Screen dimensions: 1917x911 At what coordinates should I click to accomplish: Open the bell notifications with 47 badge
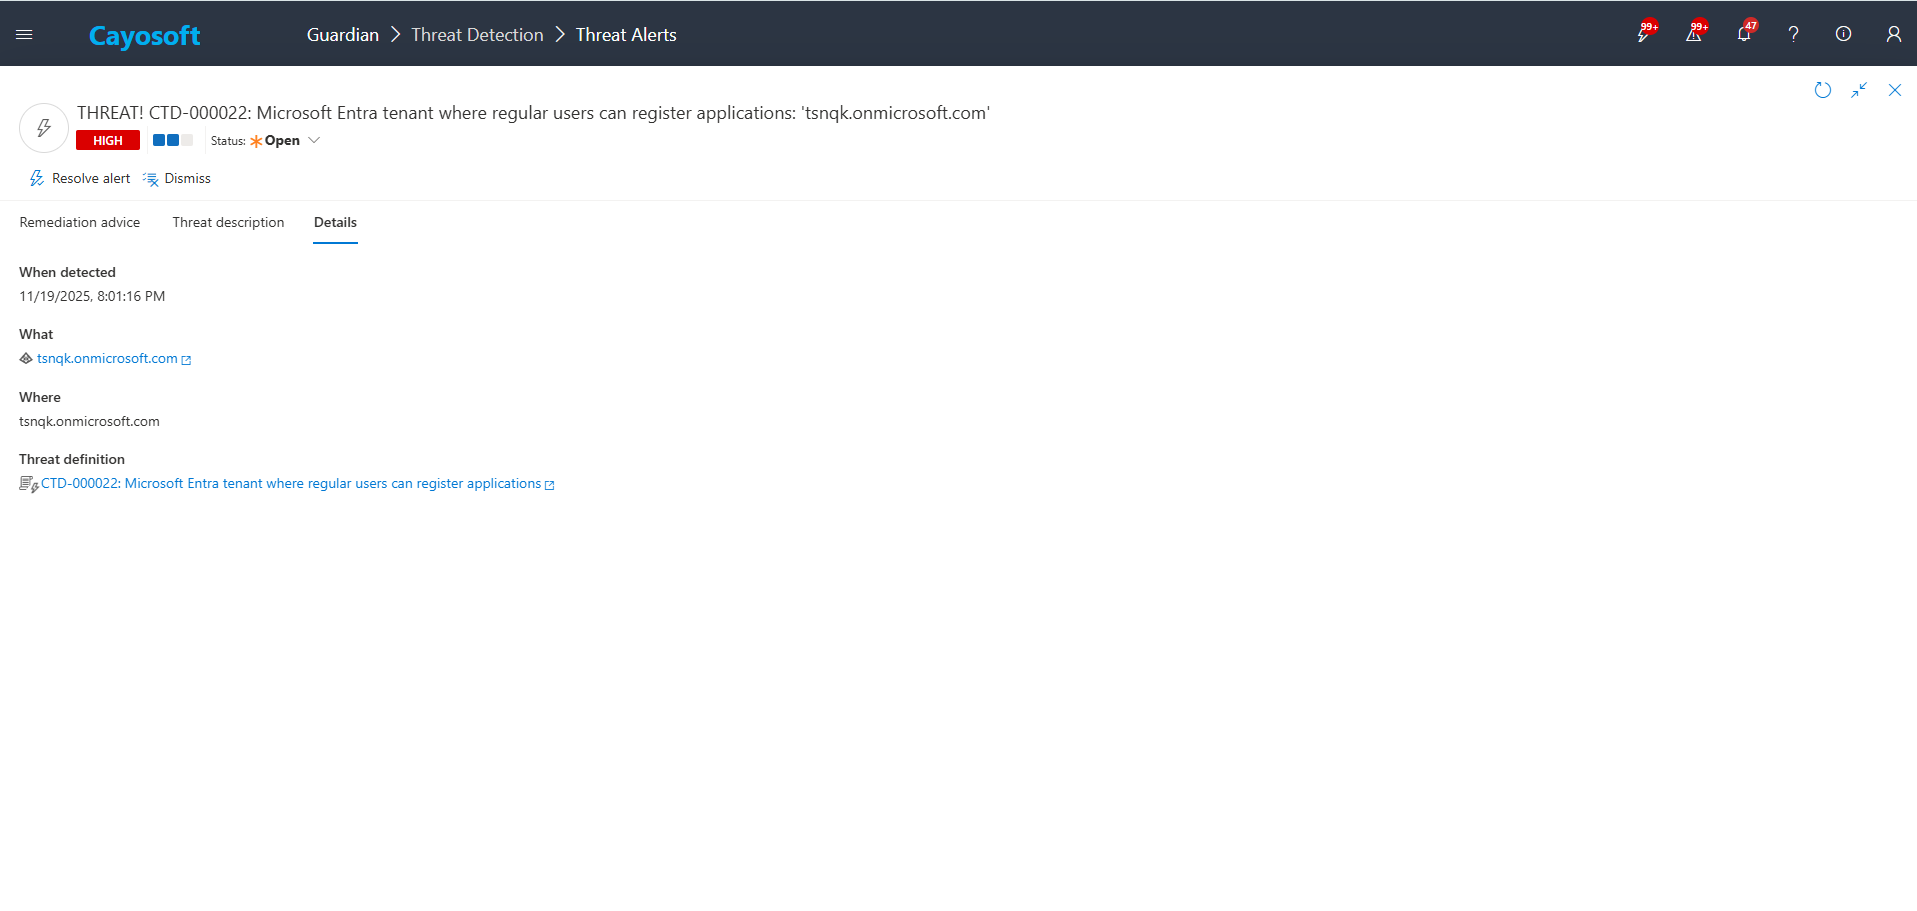point(1744,34)
